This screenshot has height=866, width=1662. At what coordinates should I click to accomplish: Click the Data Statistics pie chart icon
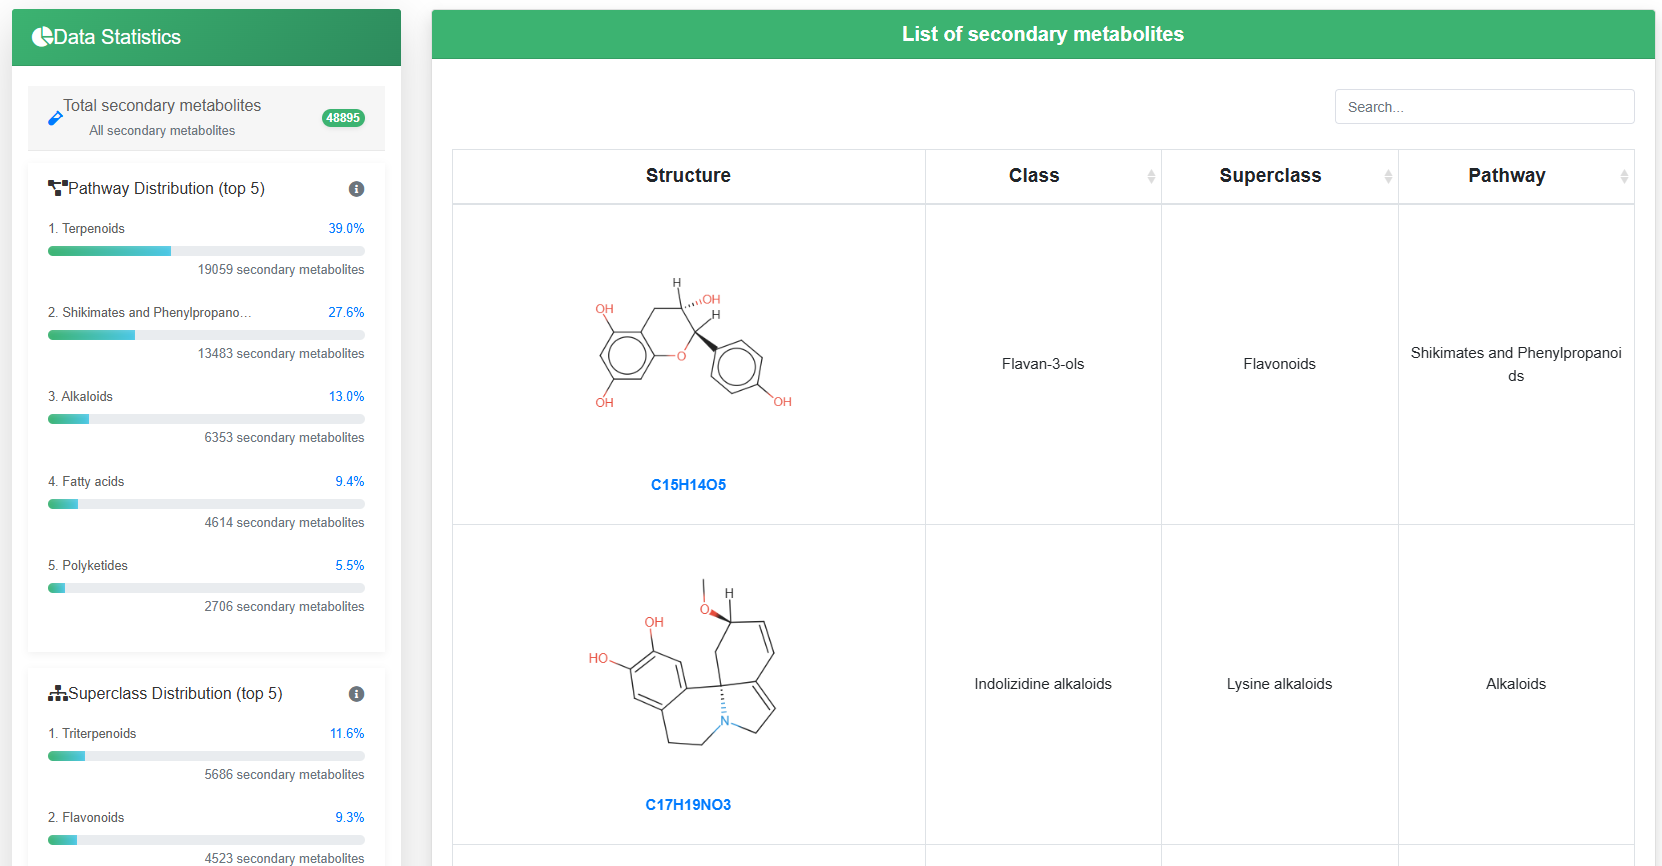[x=42, y=37]
